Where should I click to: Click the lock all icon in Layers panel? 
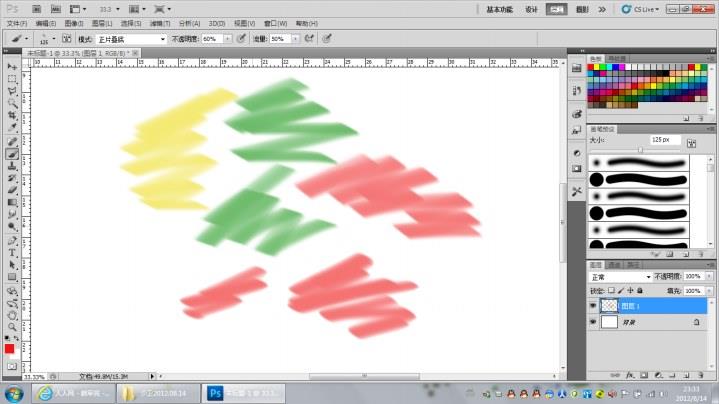[x=639, y=290]
